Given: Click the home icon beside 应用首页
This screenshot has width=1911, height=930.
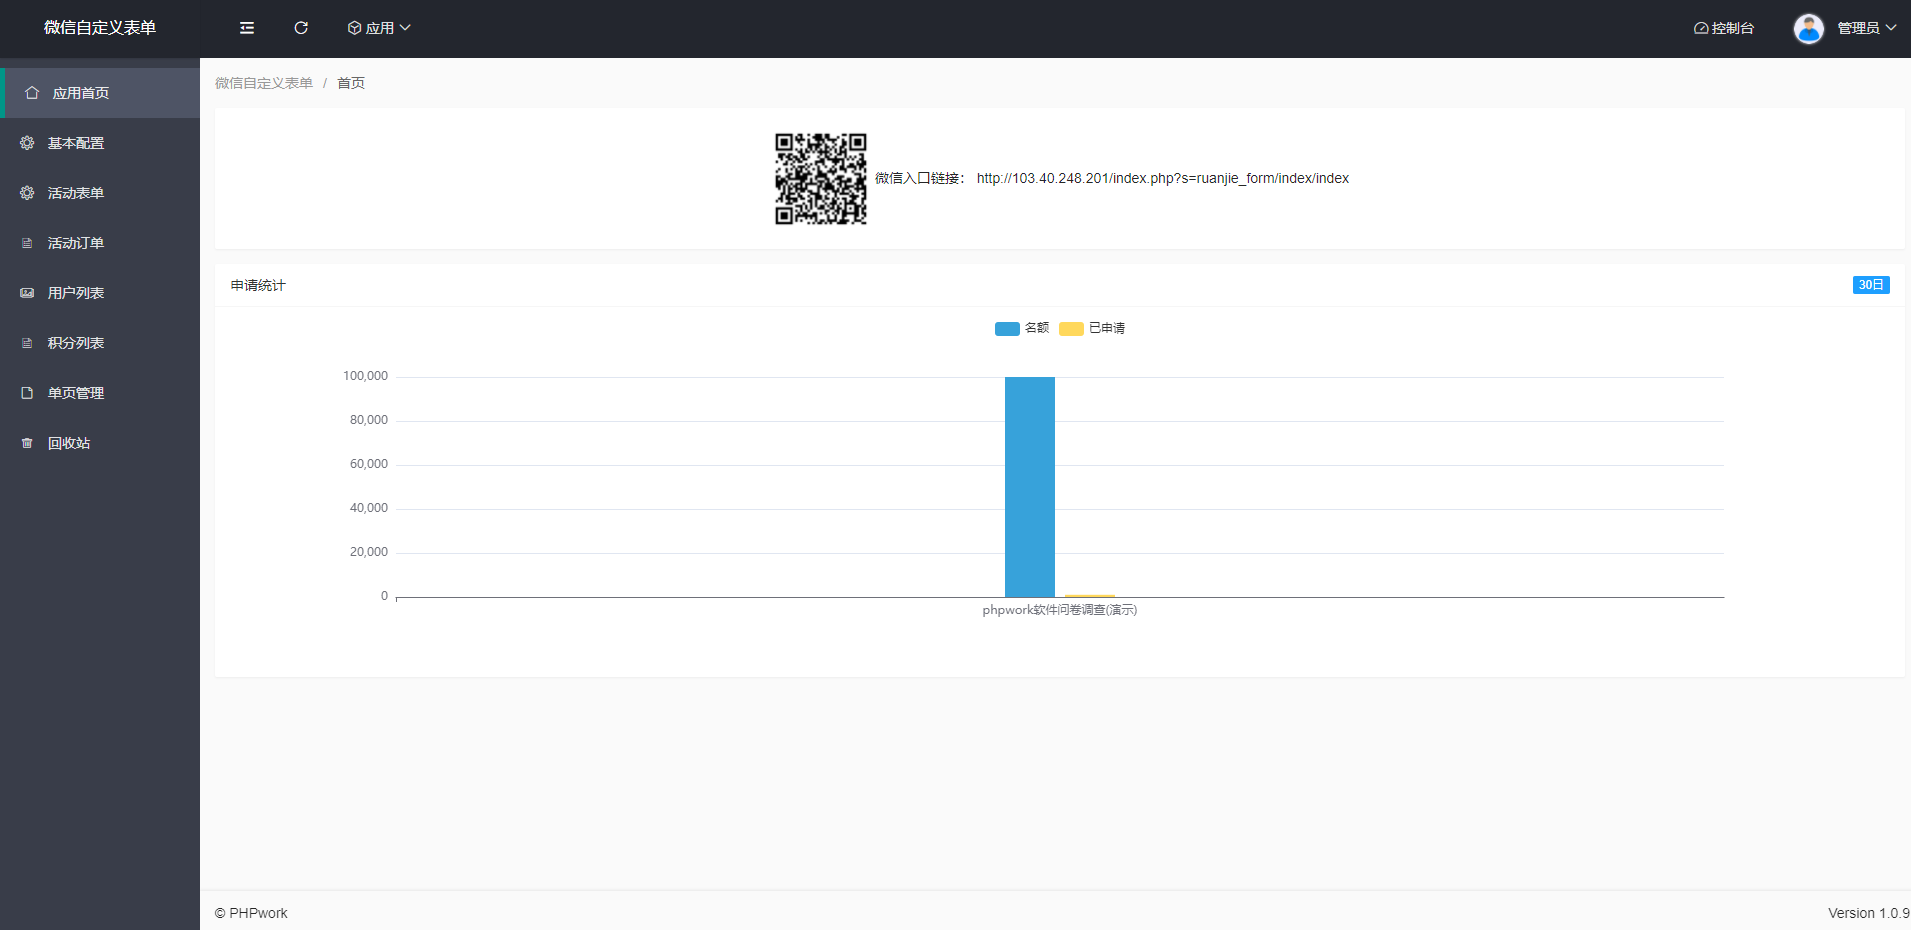Looking at the screenshot, I should [x=32, y=93].
